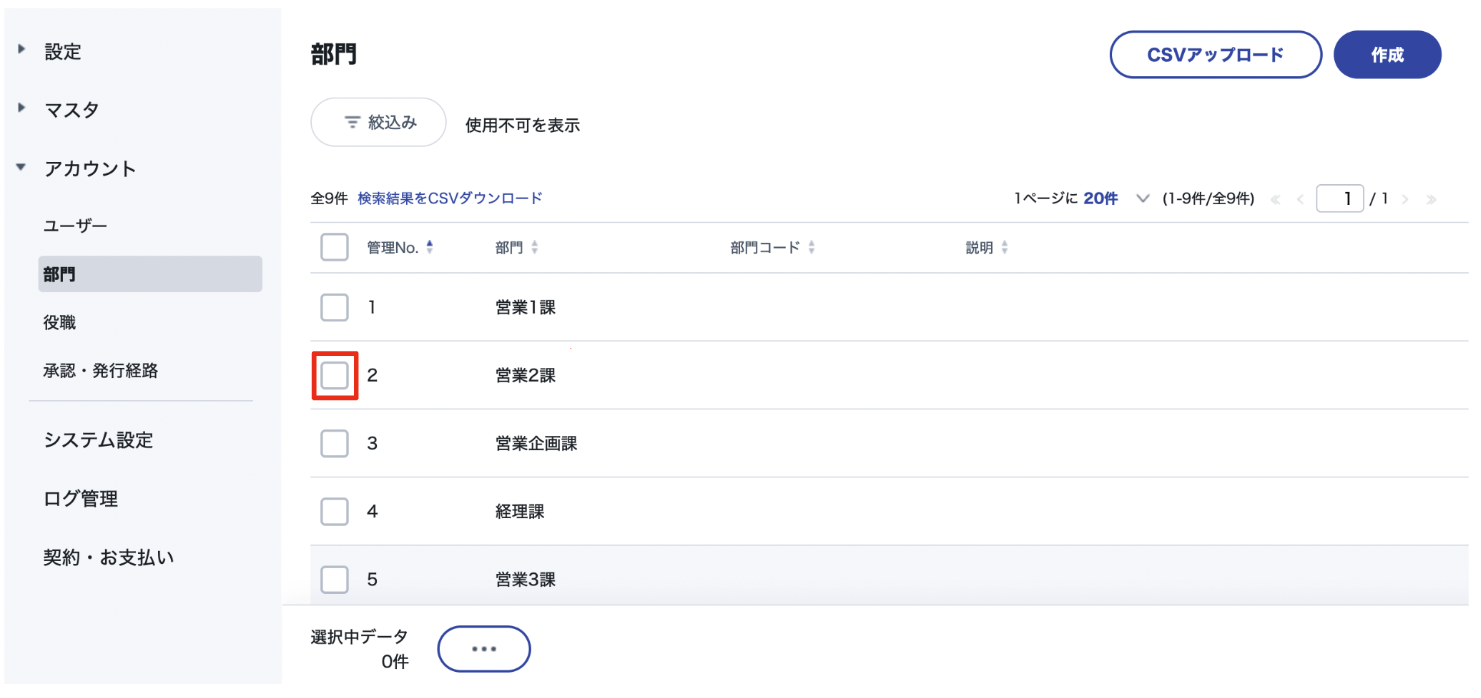Go to last page with double-right arrow

point(1431,199)
